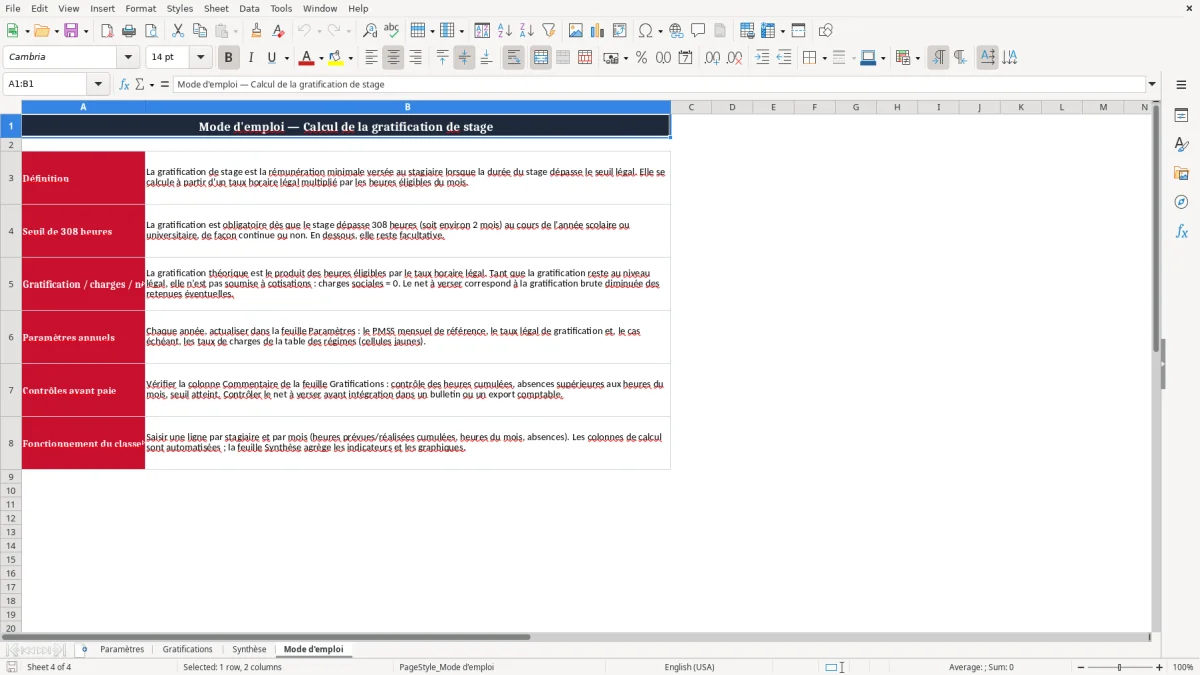
Task: Apply the yellow Background Color swatch
Action: 337,58
